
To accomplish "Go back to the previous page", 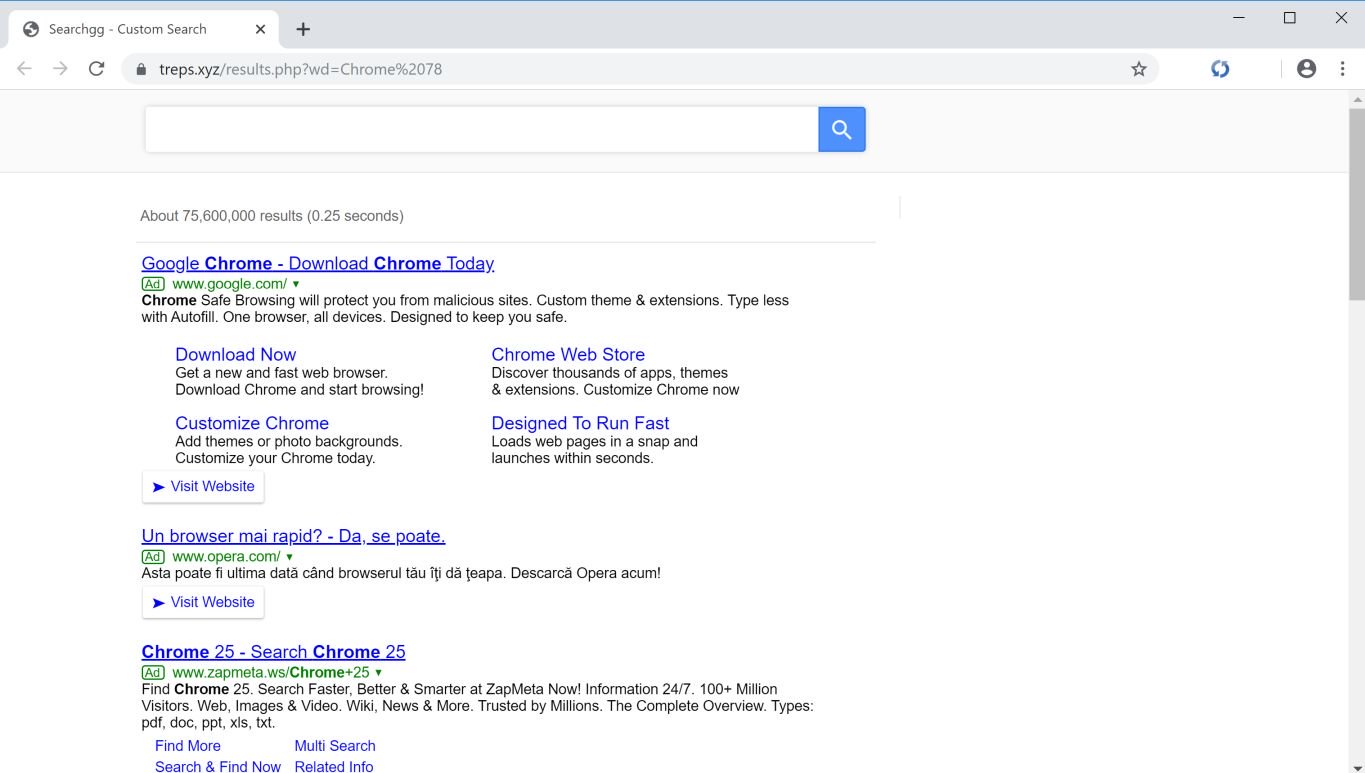I will [24, 69].
